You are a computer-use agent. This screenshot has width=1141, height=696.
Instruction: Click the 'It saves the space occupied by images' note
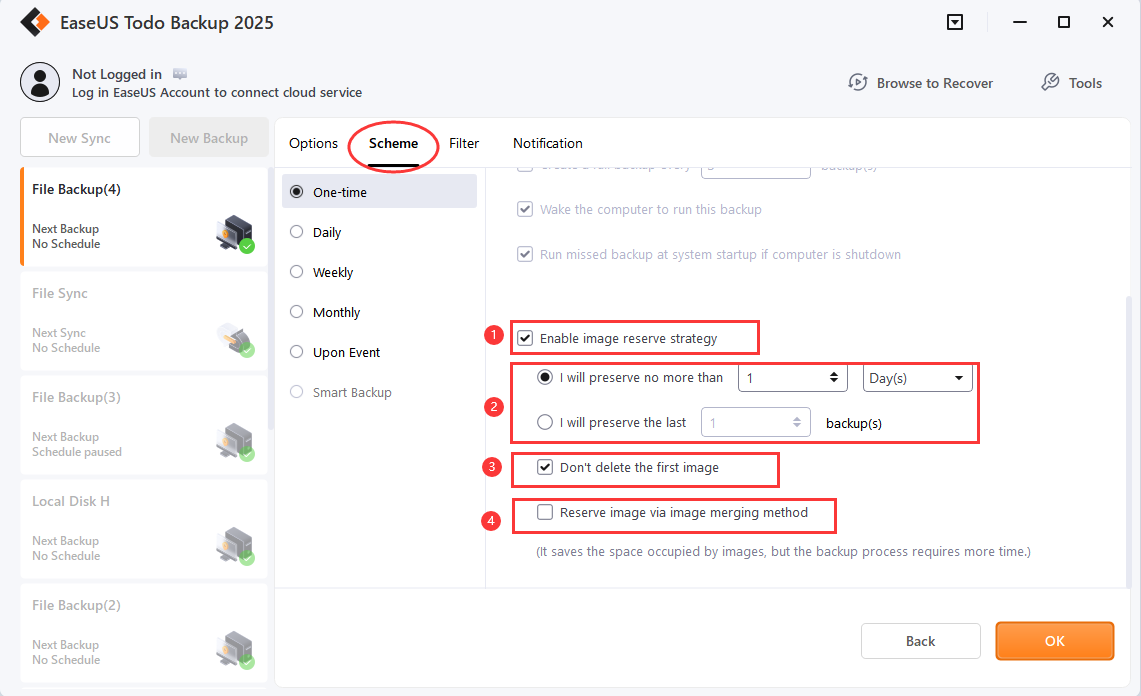[784, 552]
